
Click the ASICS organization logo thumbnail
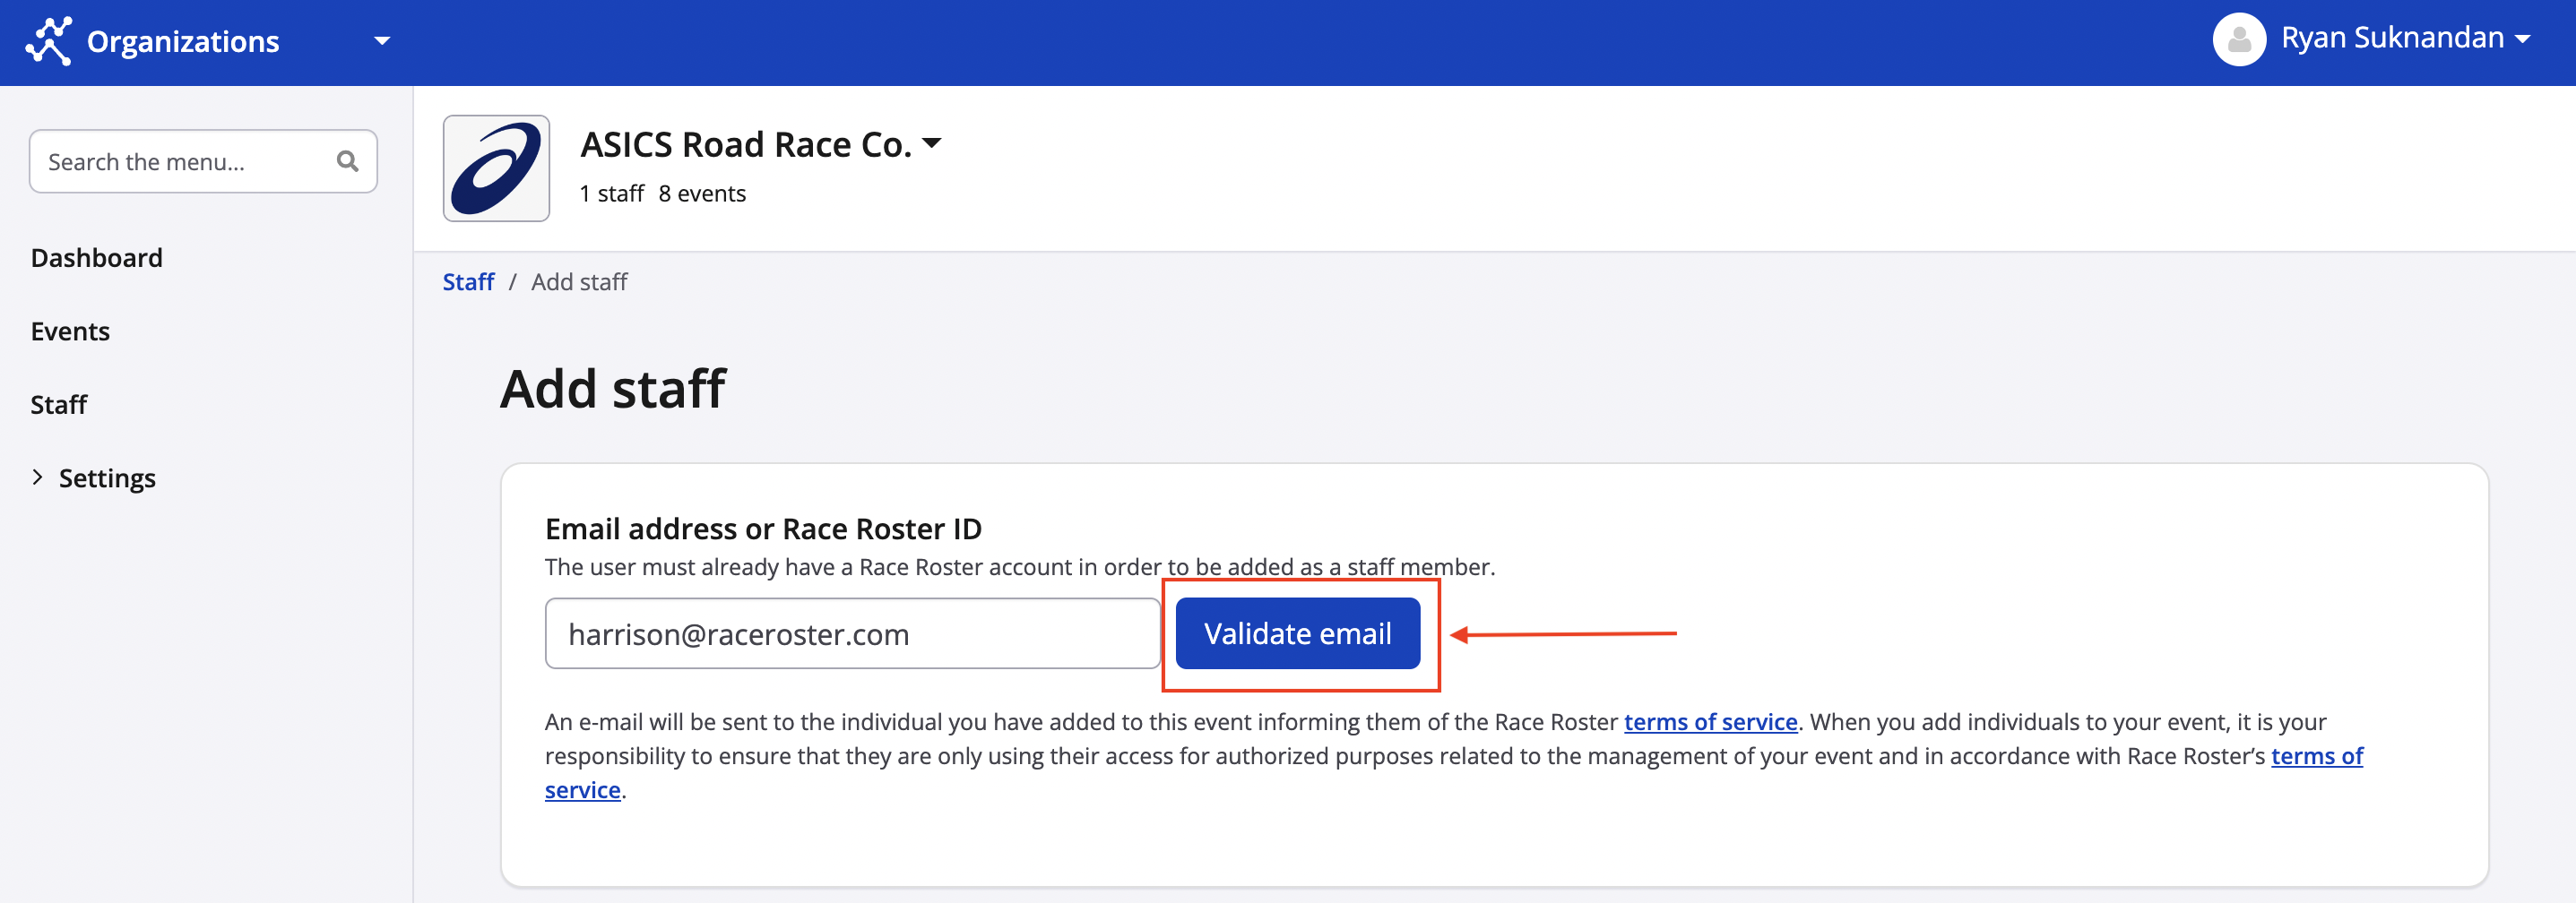(496, 168)
